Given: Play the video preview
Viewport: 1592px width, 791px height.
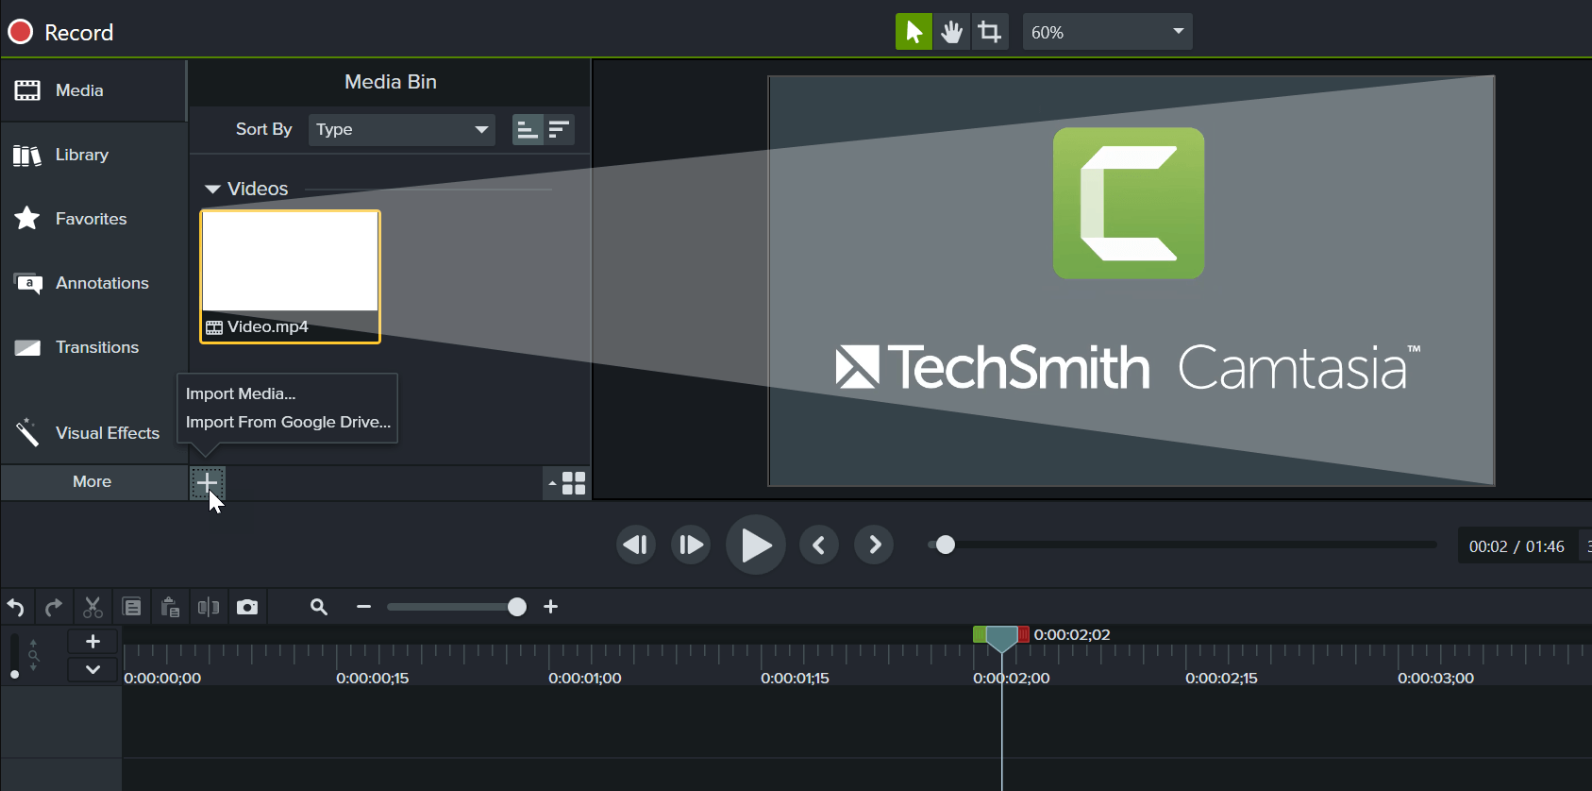Looking at the screenshot, I should (x=755, y=545).
